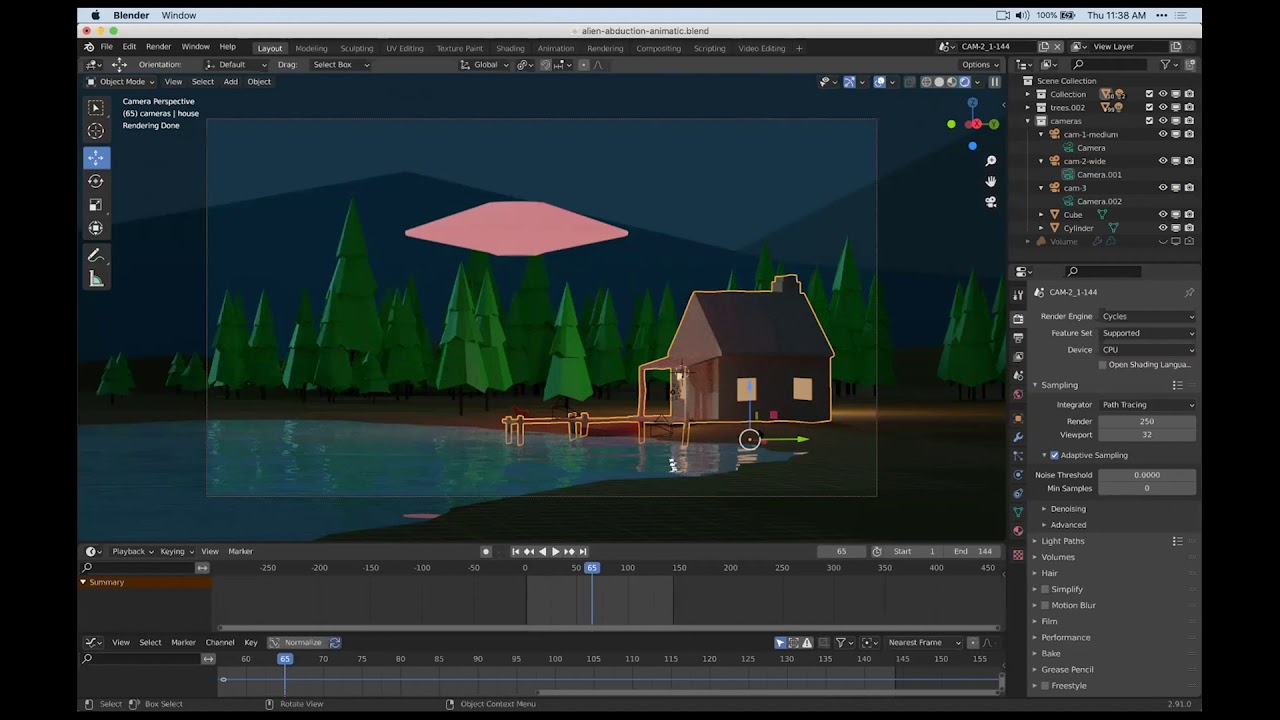
Task: Switch to the Modeling workspace tab
Action: click(x=311, y=48)
